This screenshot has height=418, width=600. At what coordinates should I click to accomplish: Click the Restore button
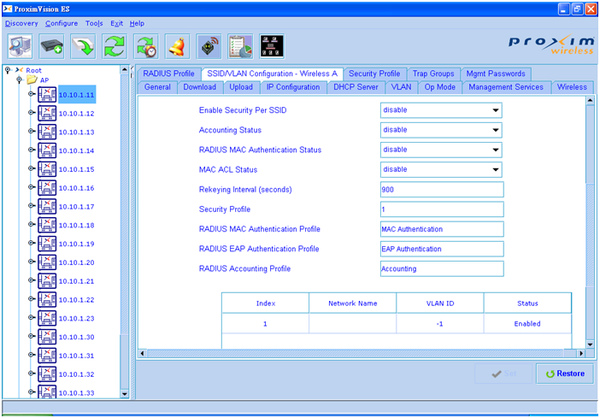click(565, 374)
